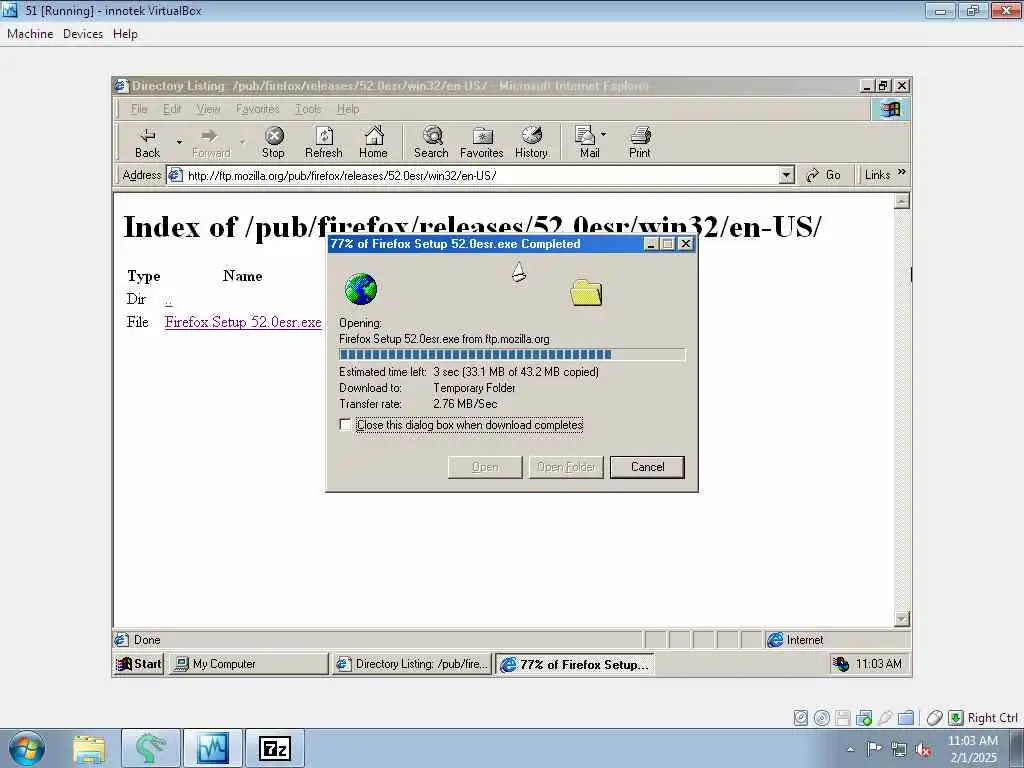1024x768 pixels.
Task: Open the Tools menu in Internet Explorer
Action: click(308, 109)
